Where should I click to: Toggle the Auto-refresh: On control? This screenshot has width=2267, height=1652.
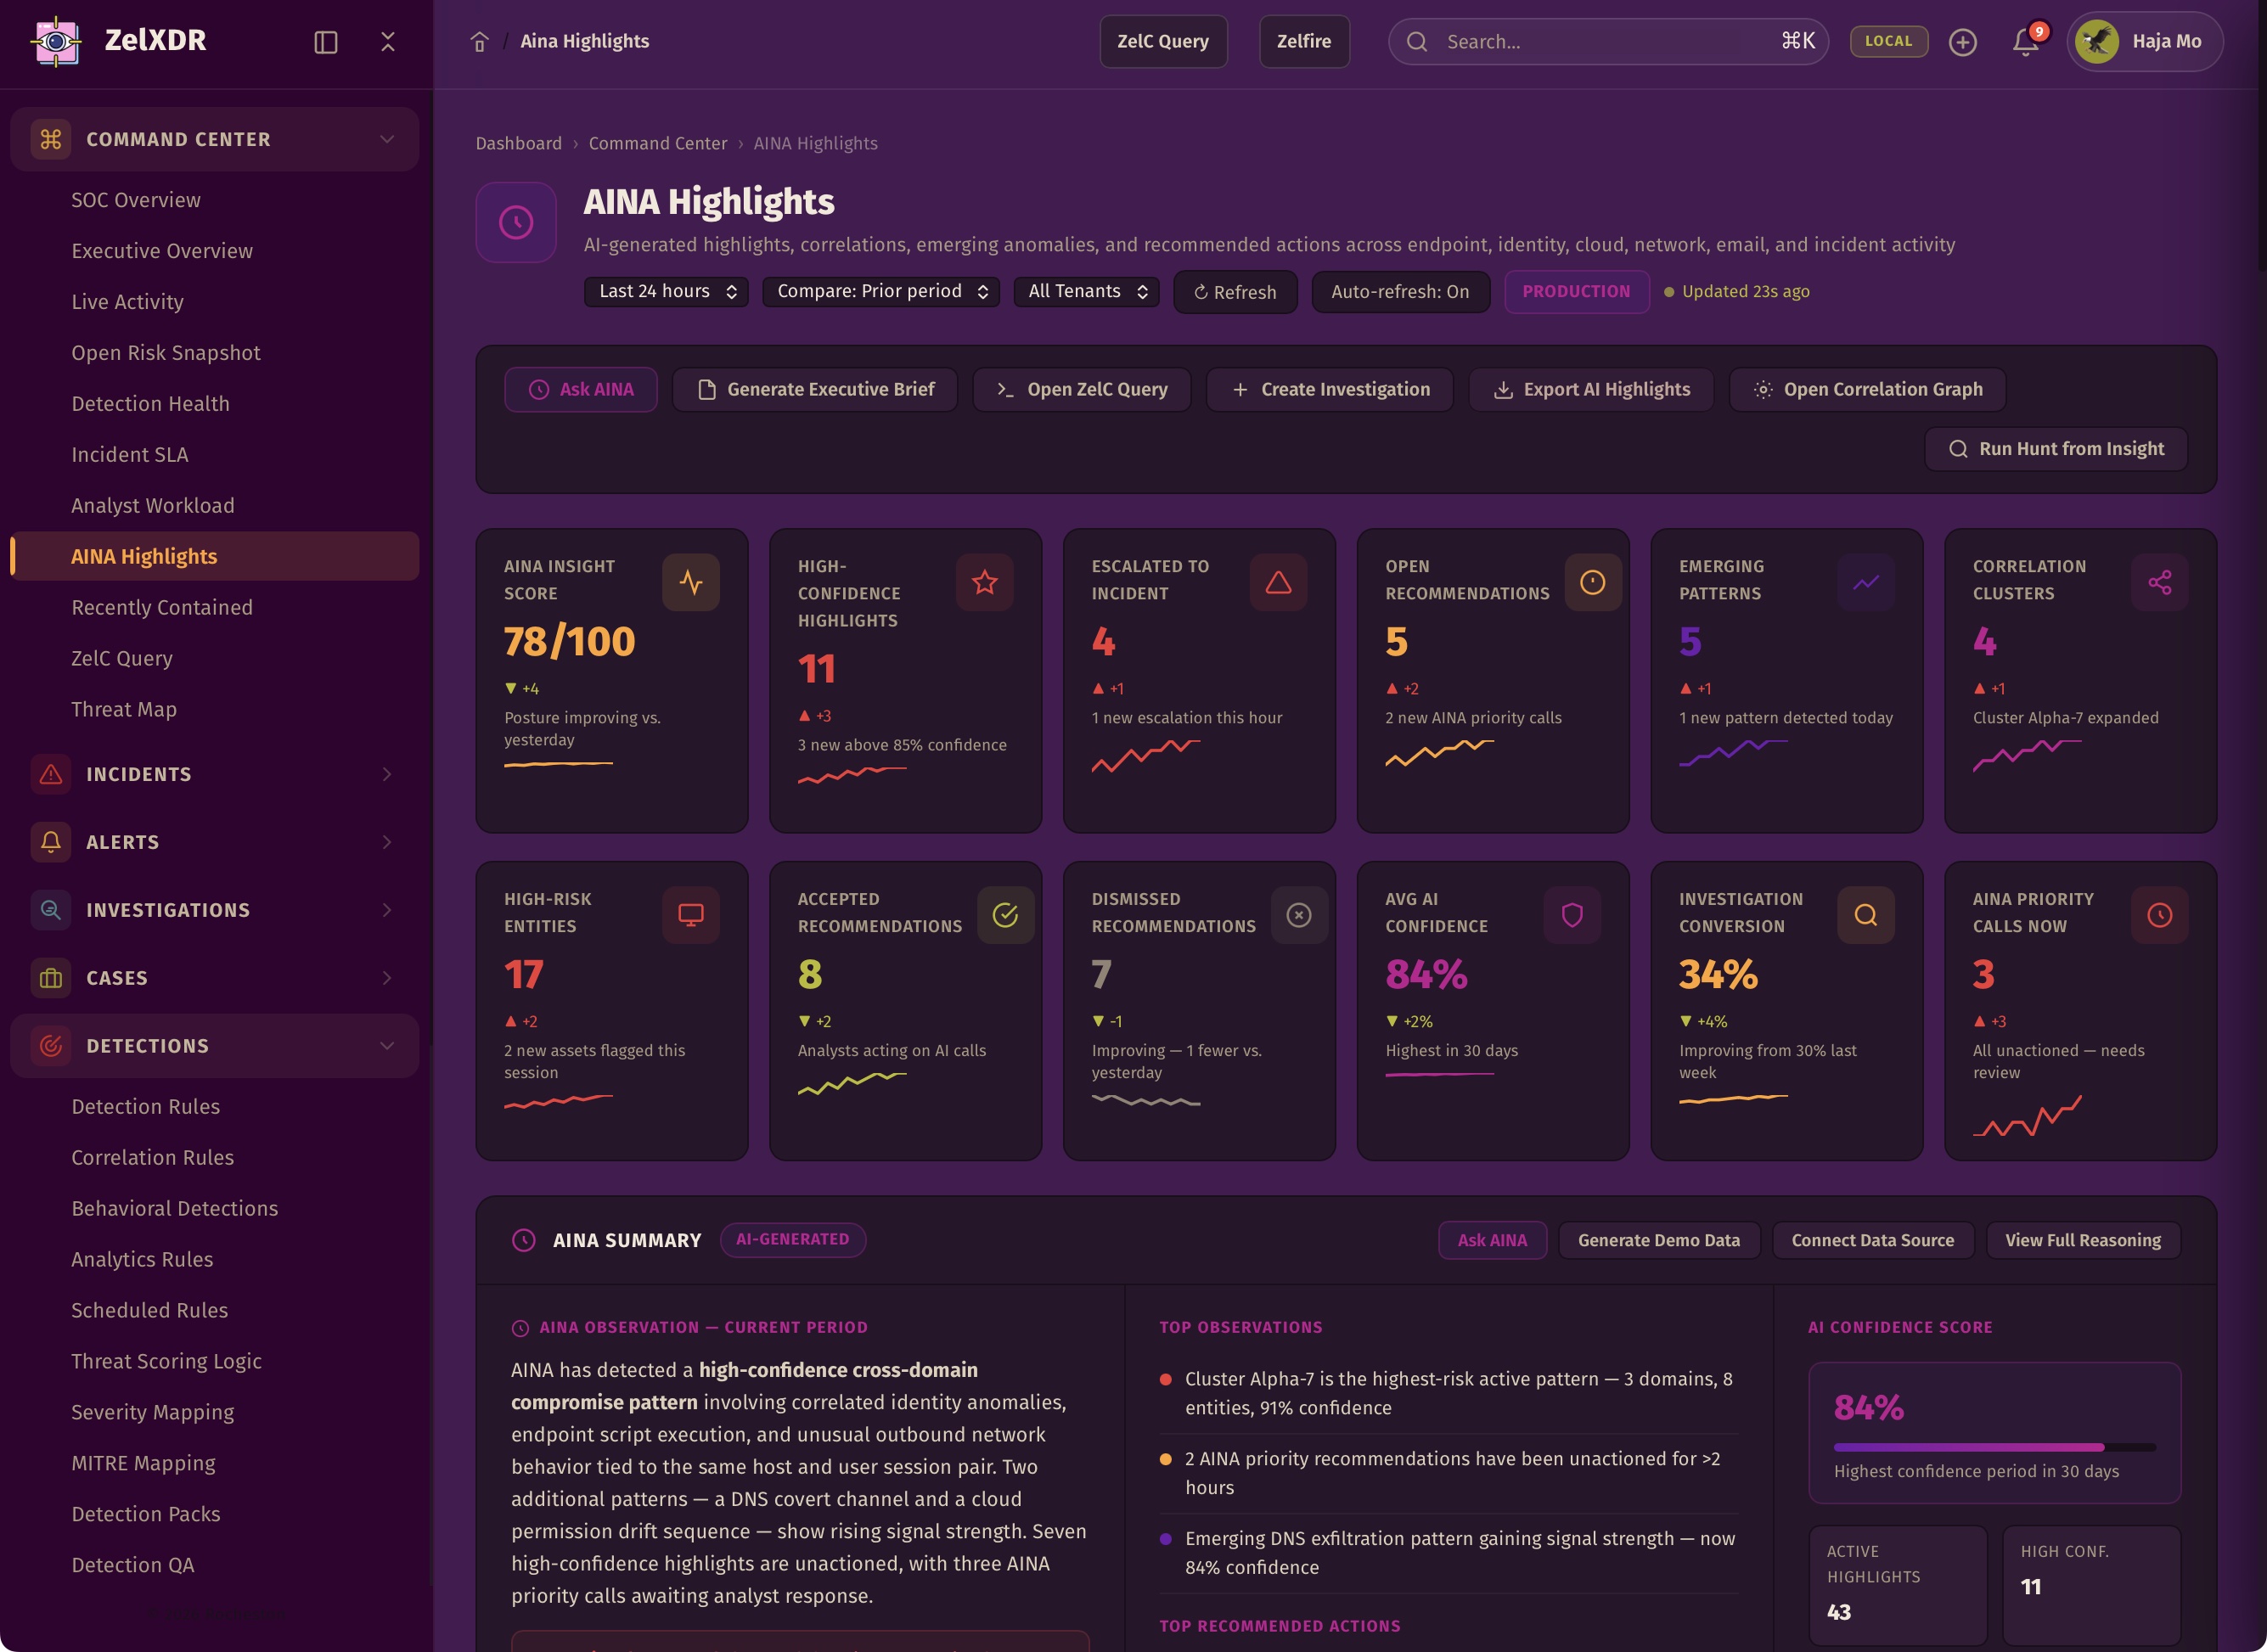pyautogui.click(x=1400, y=291)
